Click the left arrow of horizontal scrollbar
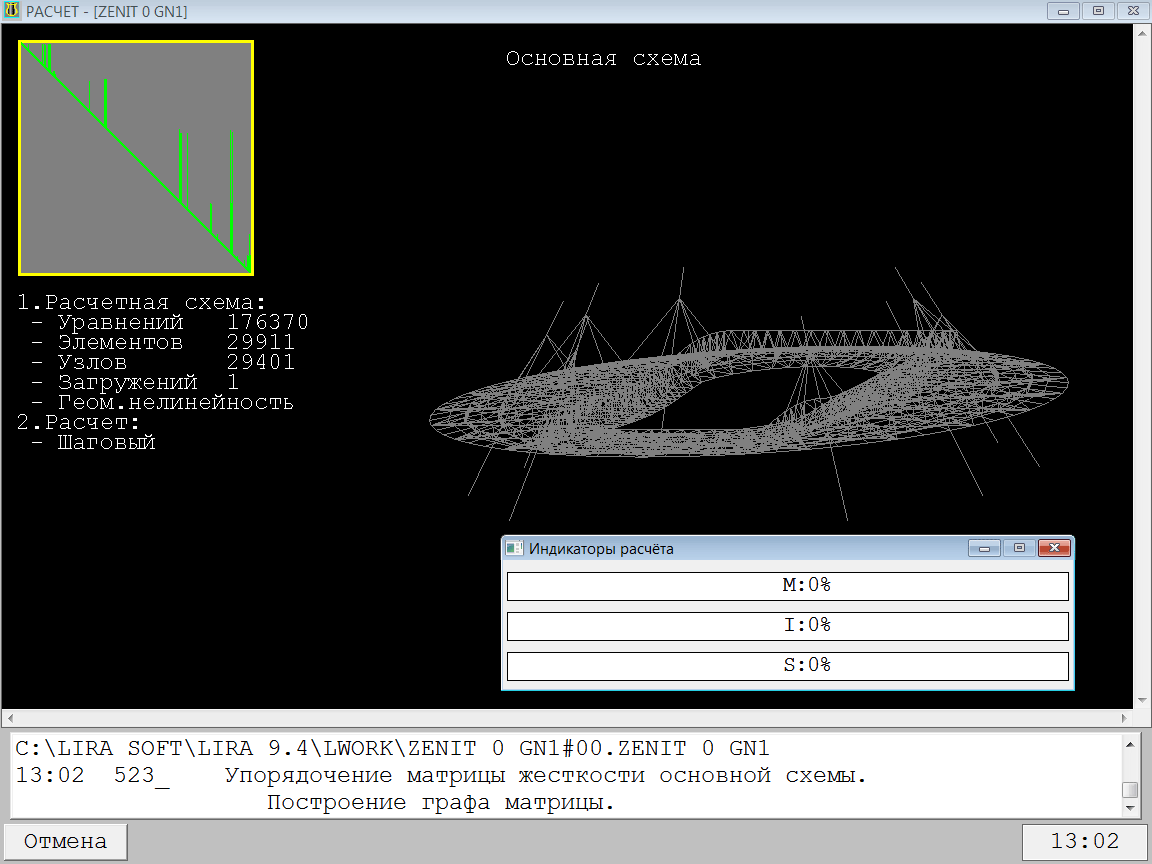1152x864 pixels. 10,718
